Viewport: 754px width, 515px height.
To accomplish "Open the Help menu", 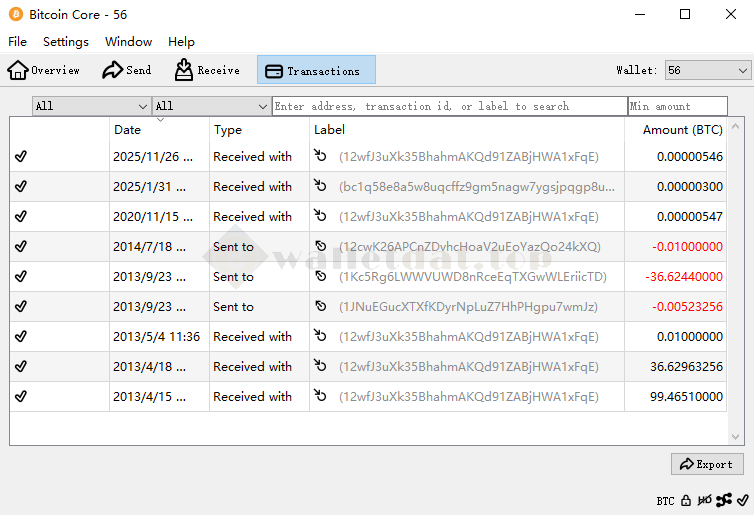I will coord(181,42).
